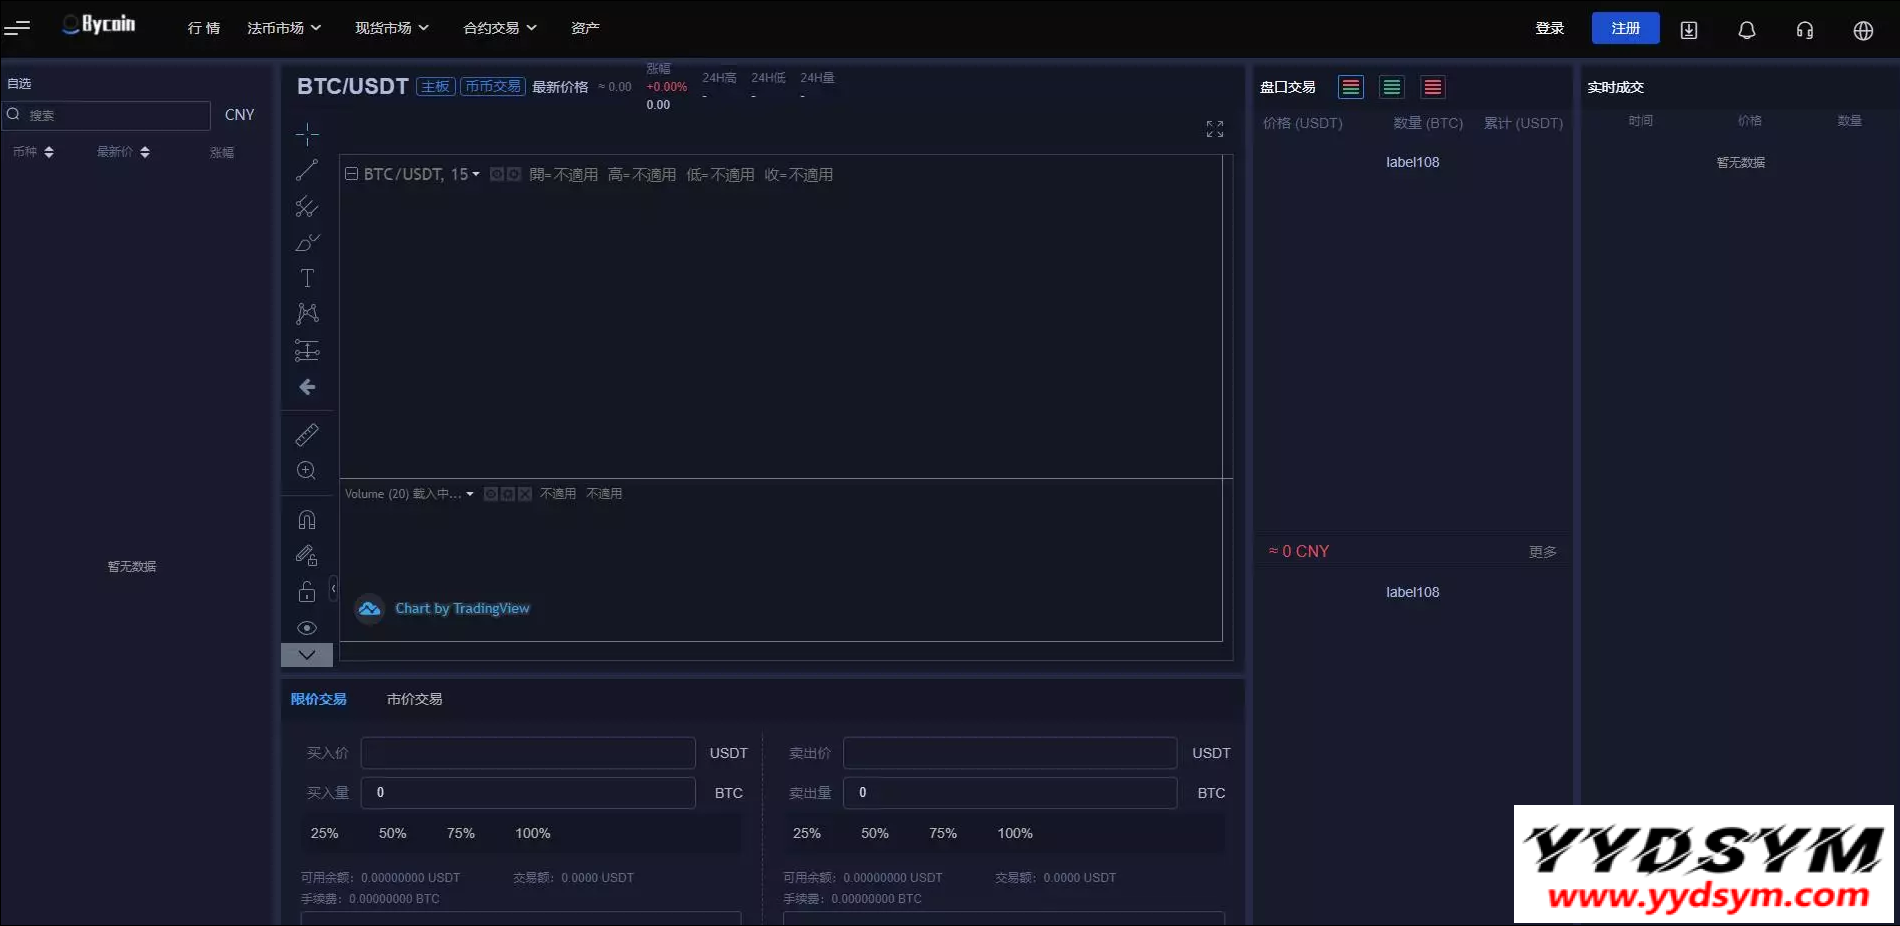Select the trend line drawing tool
Image resolution: width=1900 pixels, height=926 pixels.
click(x=307, y=170)
